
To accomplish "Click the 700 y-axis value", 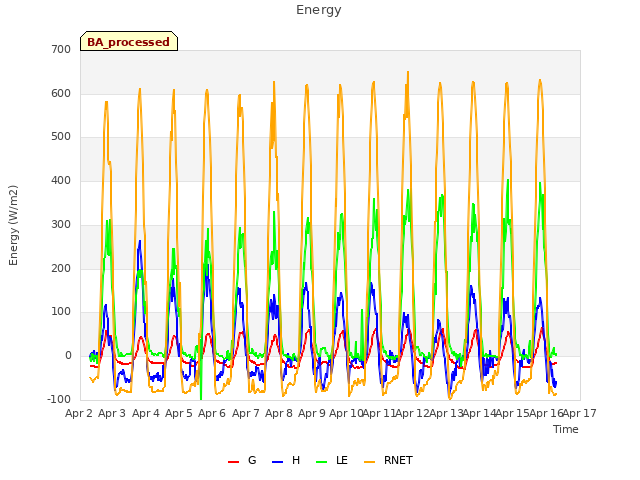I will (61, 49).
